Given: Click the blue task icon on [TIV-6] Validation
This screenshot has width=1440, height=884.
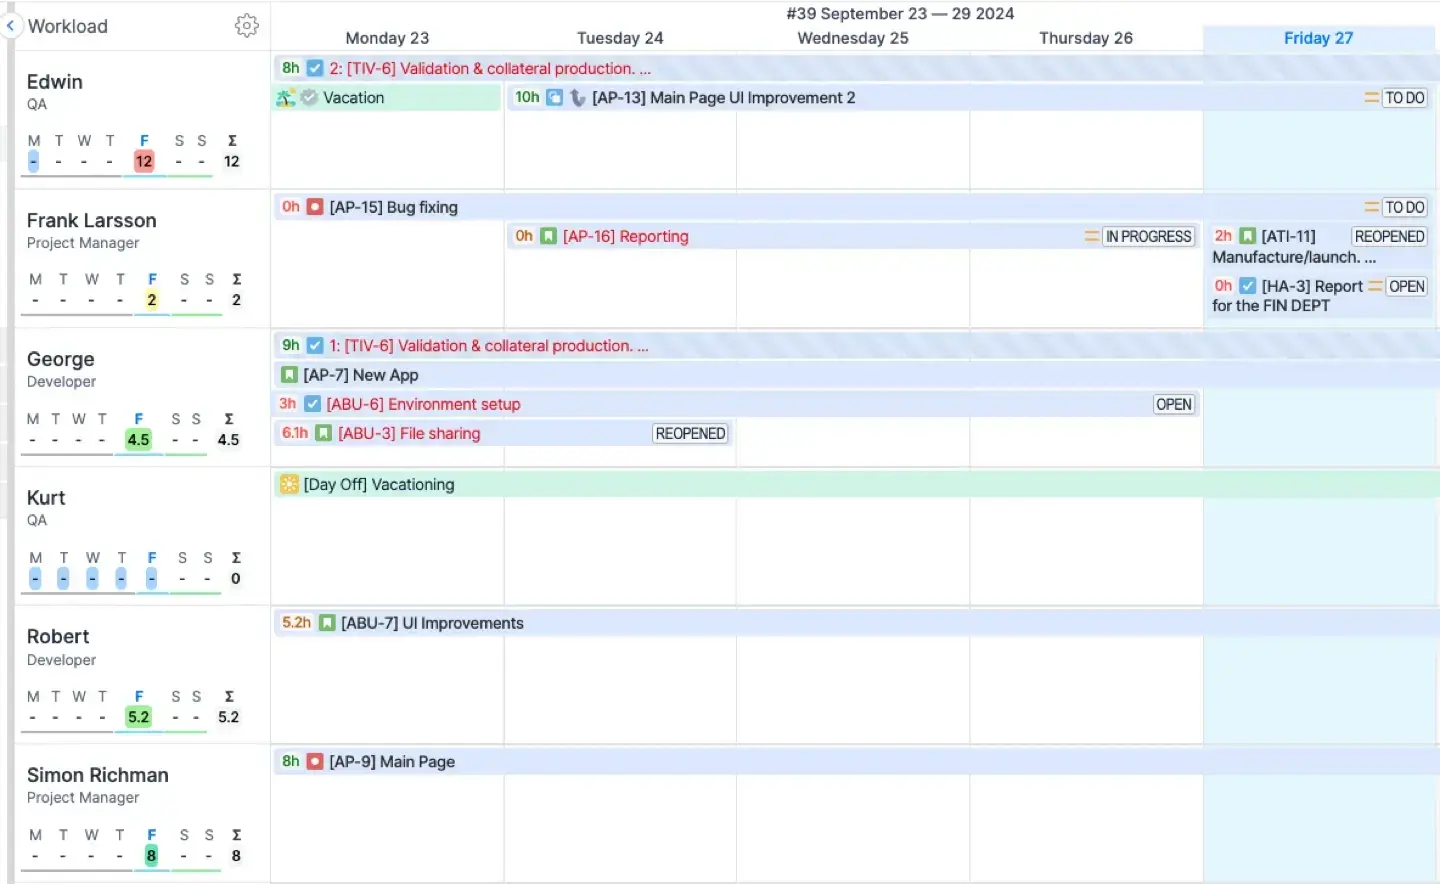Looking at the screenshot, I should [315, 68].
